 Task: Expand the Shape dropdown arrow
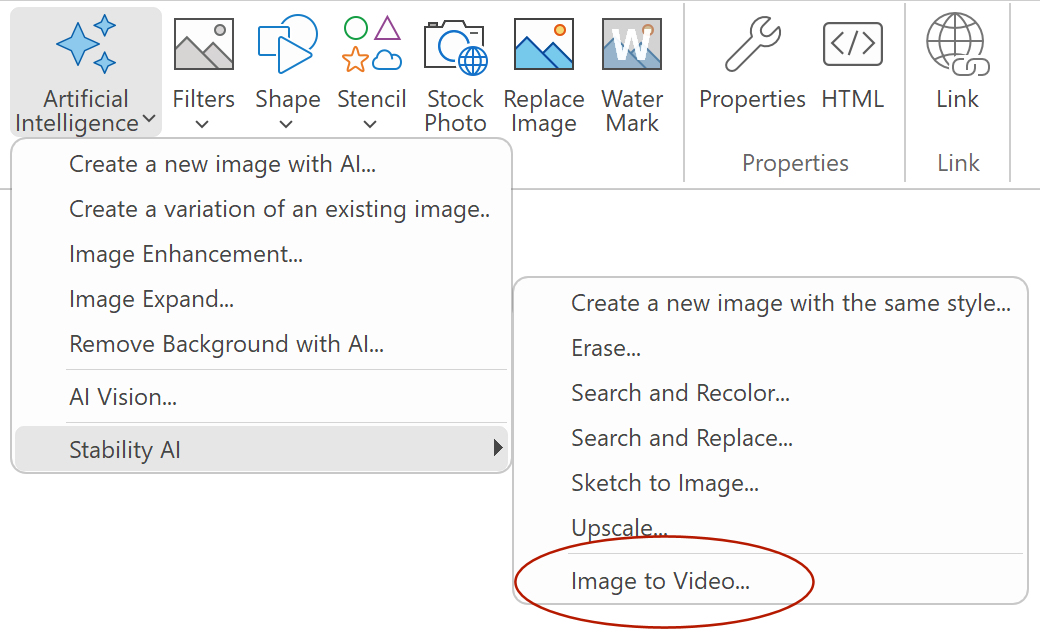[287, 125]
